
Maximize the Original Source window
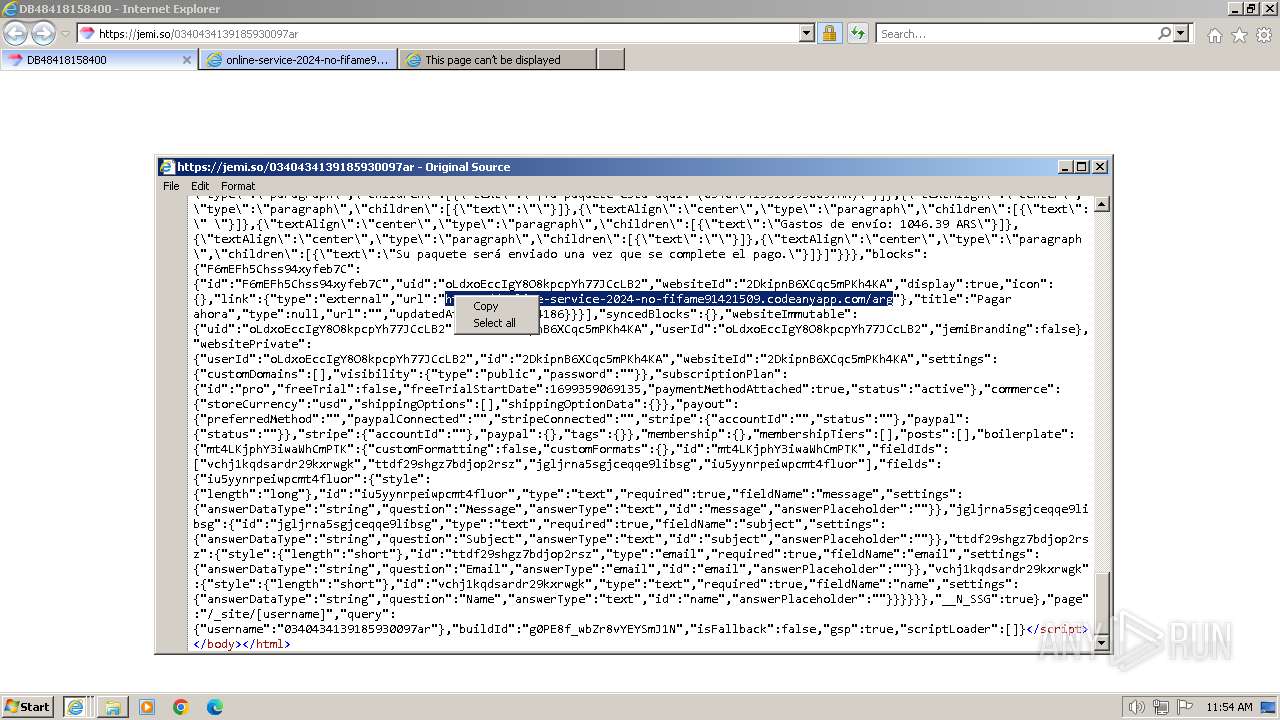click(1083, 167)
